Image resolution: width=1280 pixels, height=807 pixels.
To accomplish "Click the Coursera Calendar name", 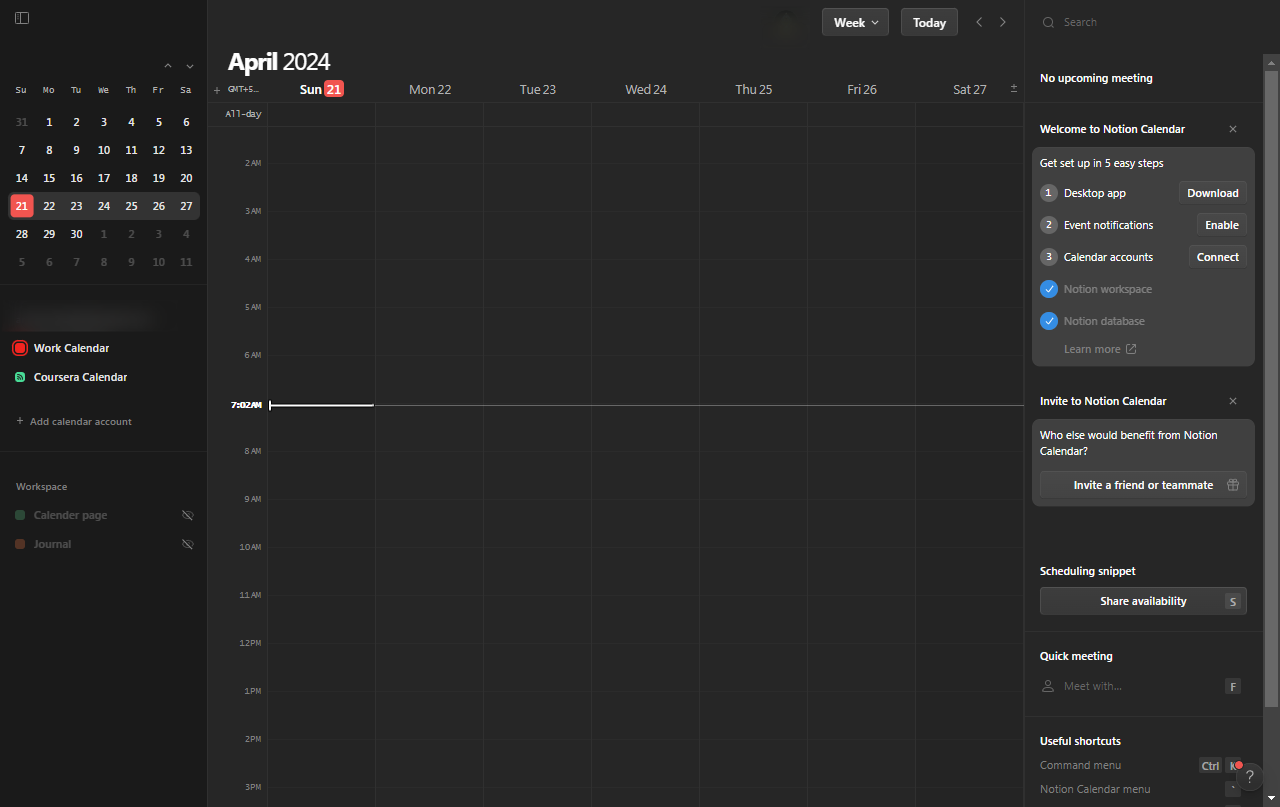I will coord(81,377).
